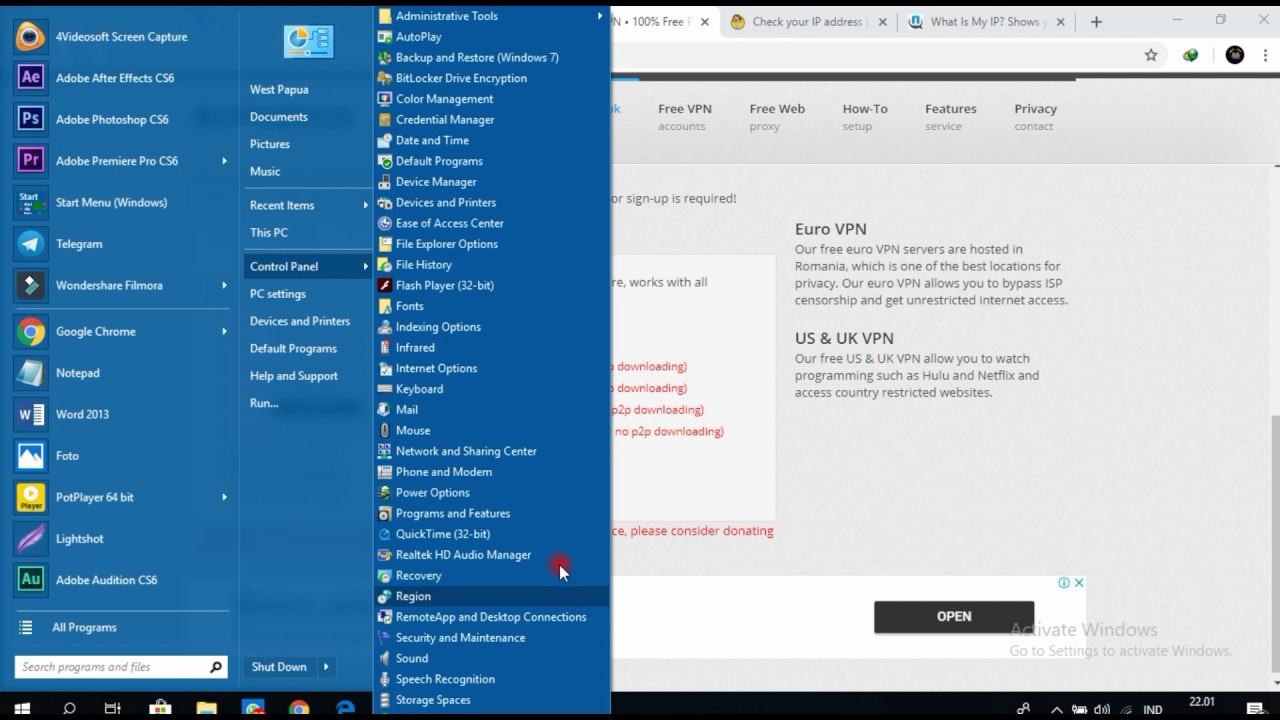Open Device Manager icon entry
The image size is (1280, 720).
[x=385, y=182]
